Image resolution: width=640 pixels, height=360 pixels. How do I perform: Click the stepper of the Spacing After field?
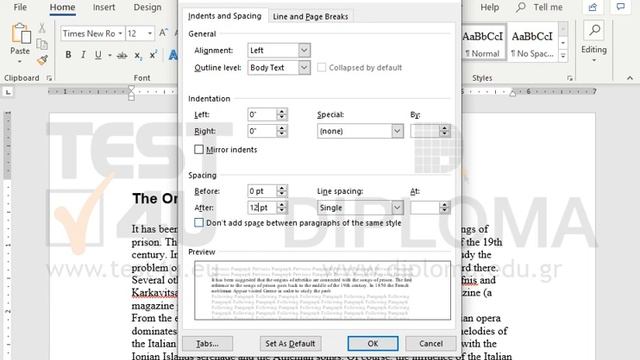tap(282, 208)
